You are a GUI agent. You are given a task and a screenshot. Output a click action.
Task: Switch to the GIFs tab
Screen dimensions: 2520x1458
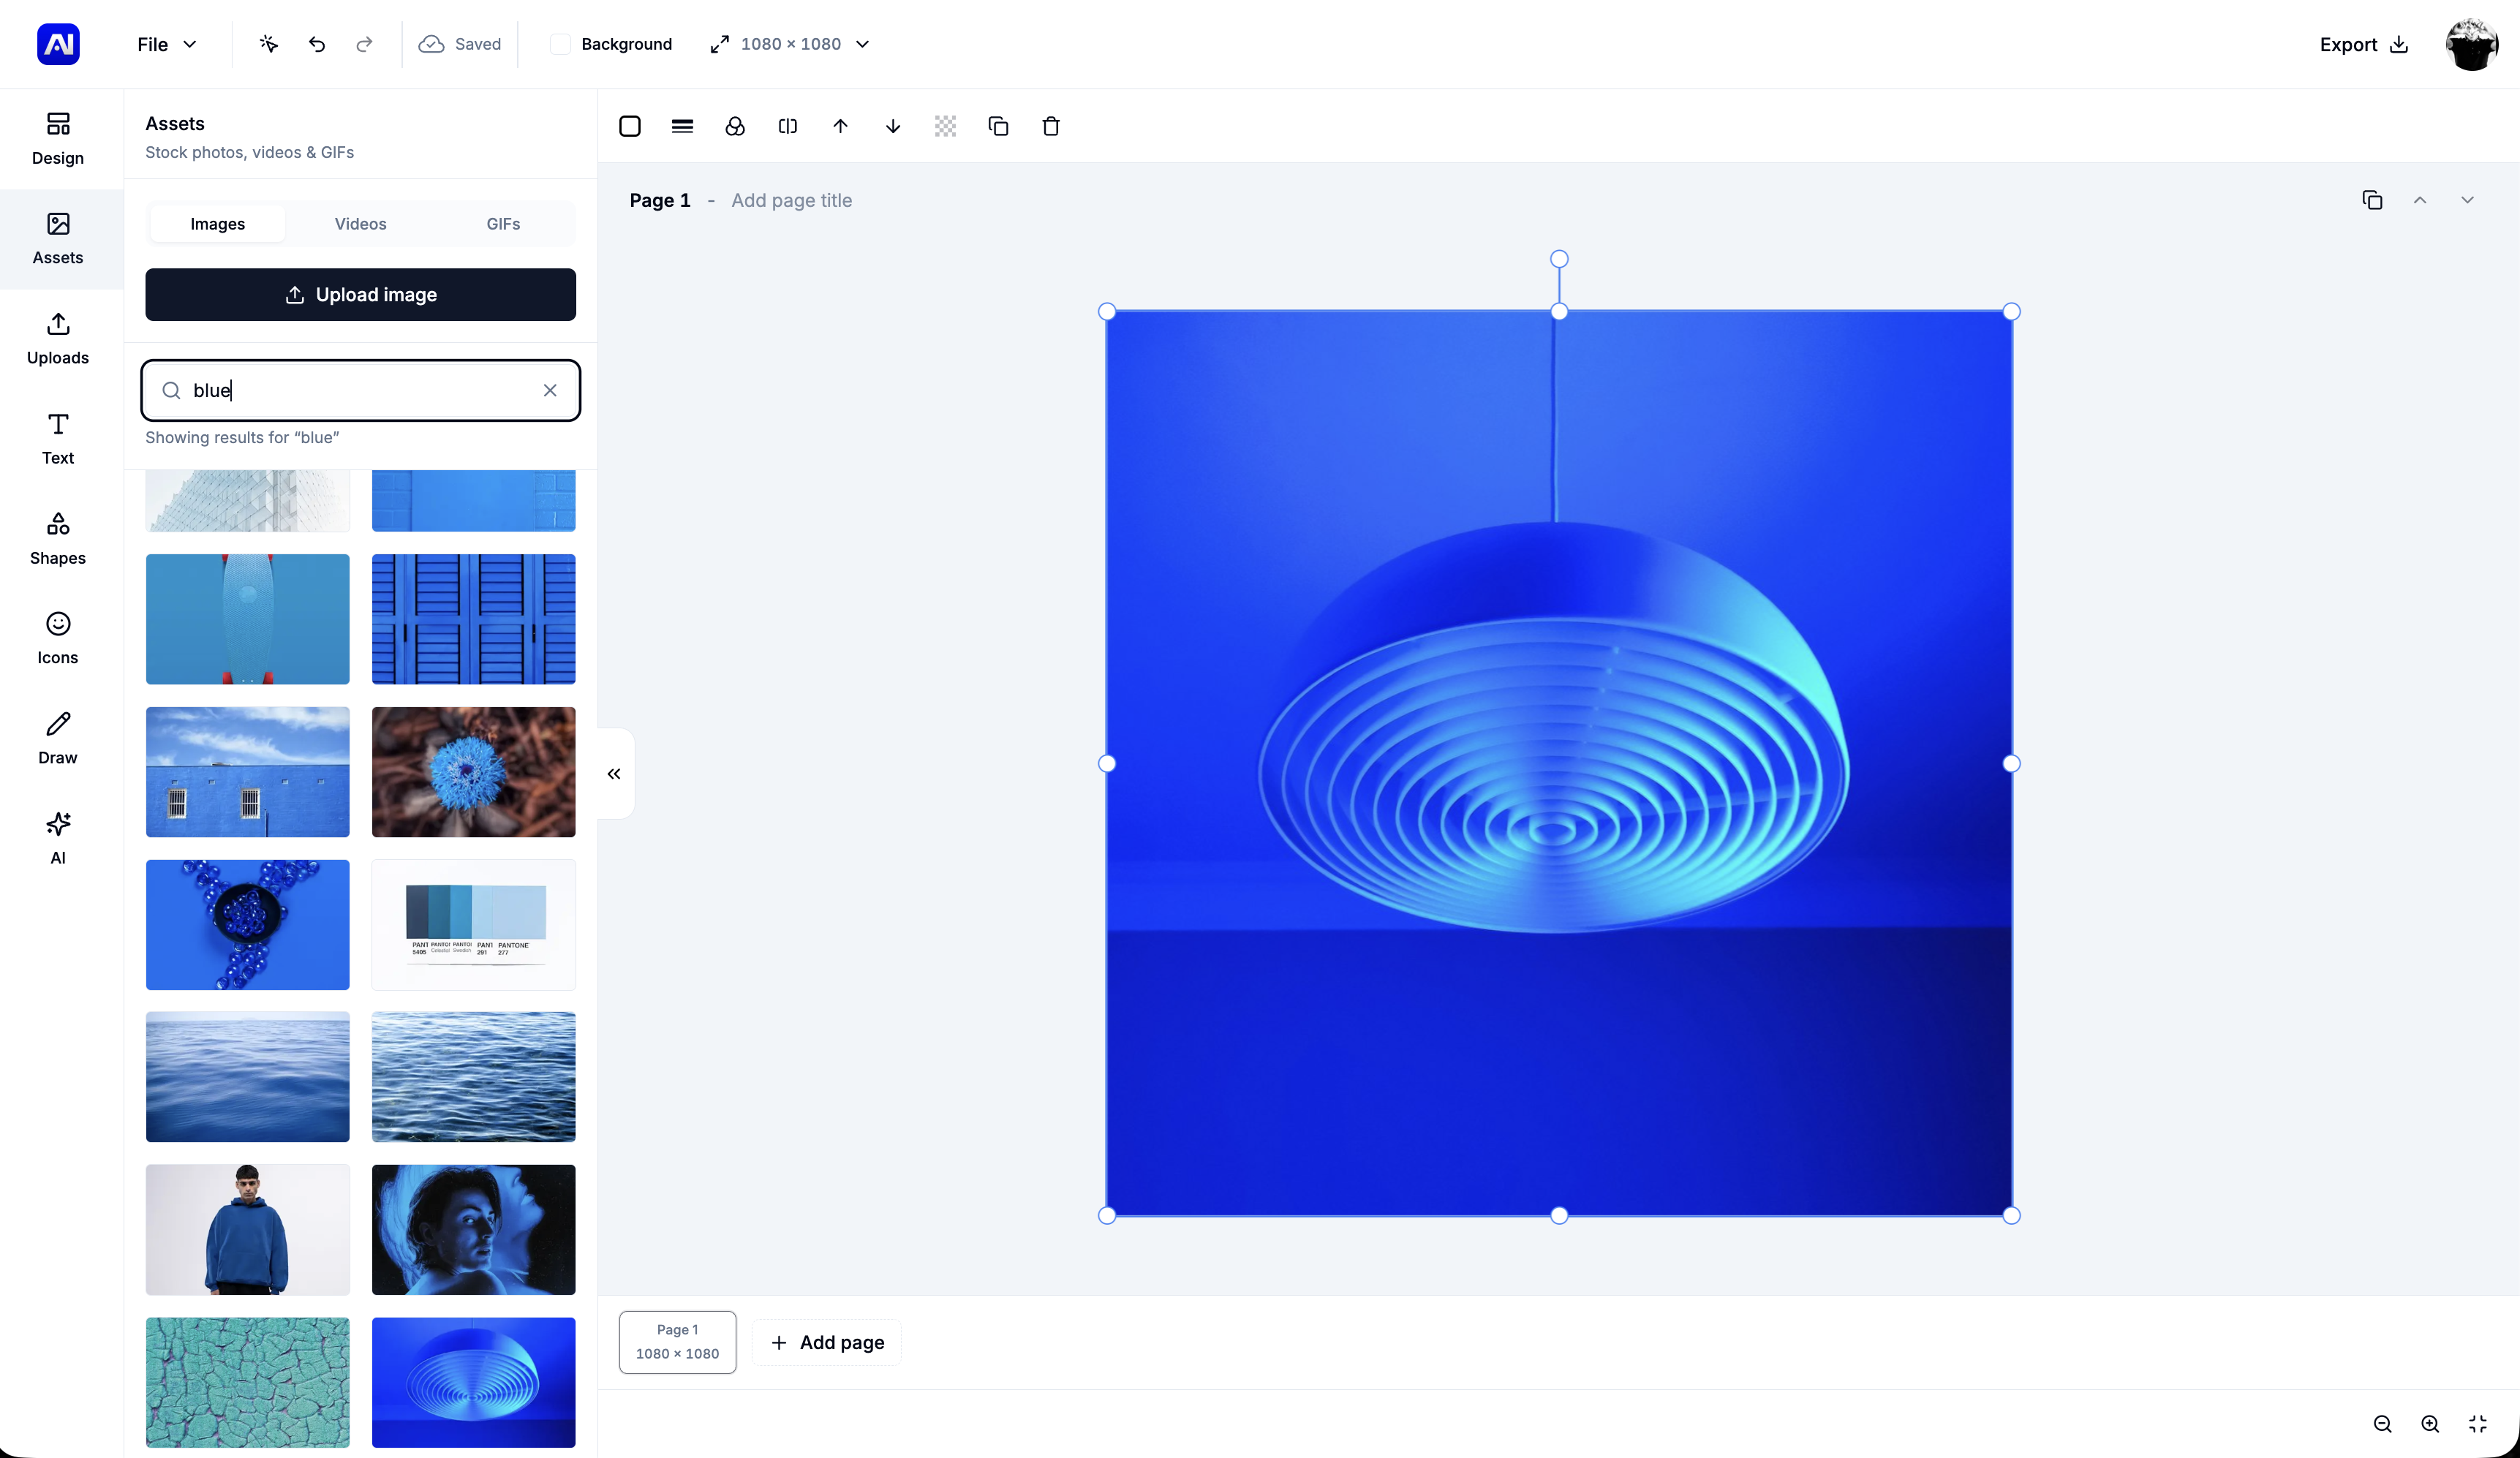click(503, 224)
